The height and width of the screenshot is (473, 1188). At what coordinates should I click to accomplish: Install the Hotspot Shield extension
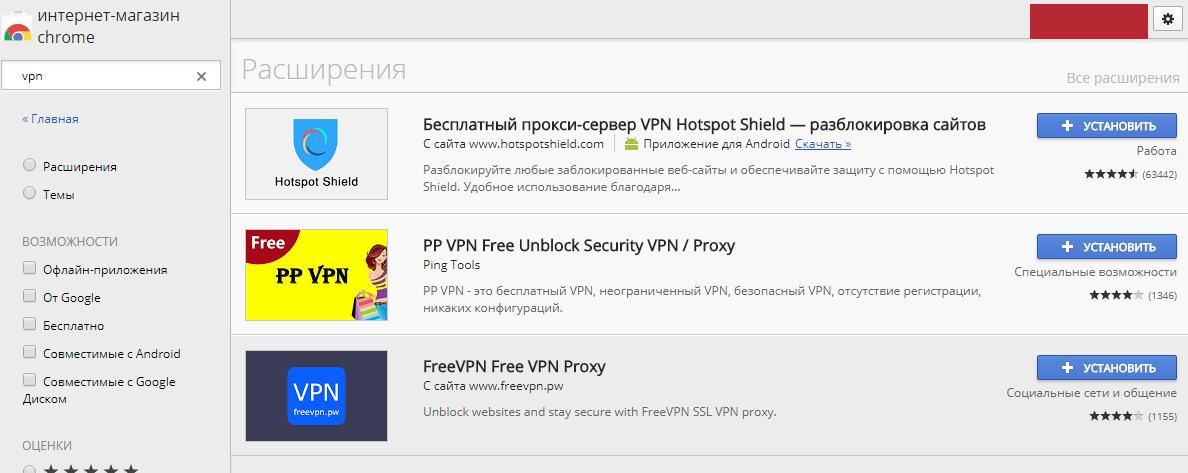tap(1107, 126)
